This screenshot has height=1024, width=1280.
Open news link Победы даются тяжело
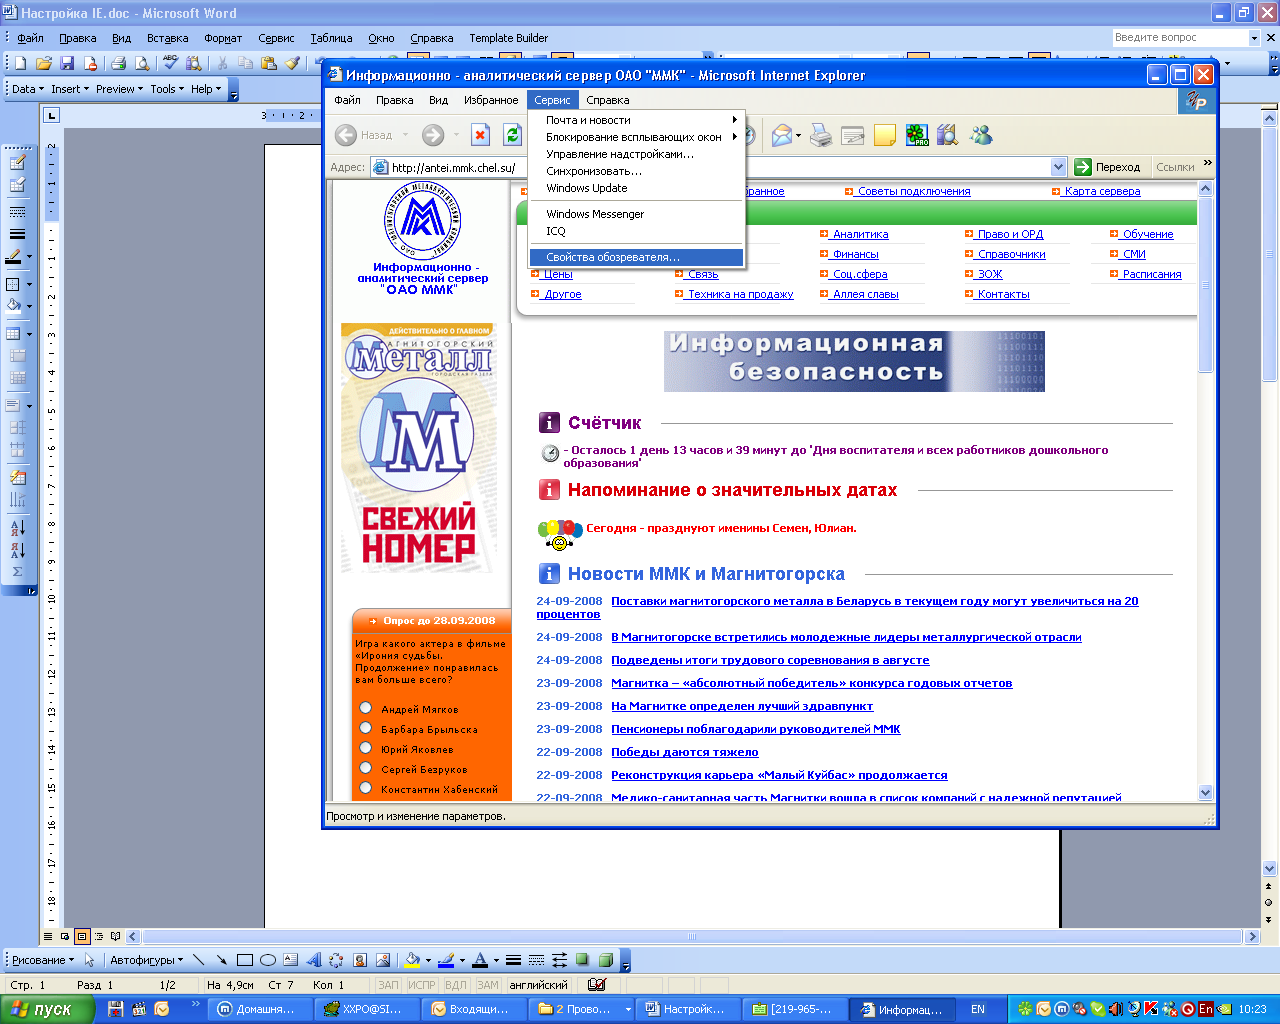685,752
